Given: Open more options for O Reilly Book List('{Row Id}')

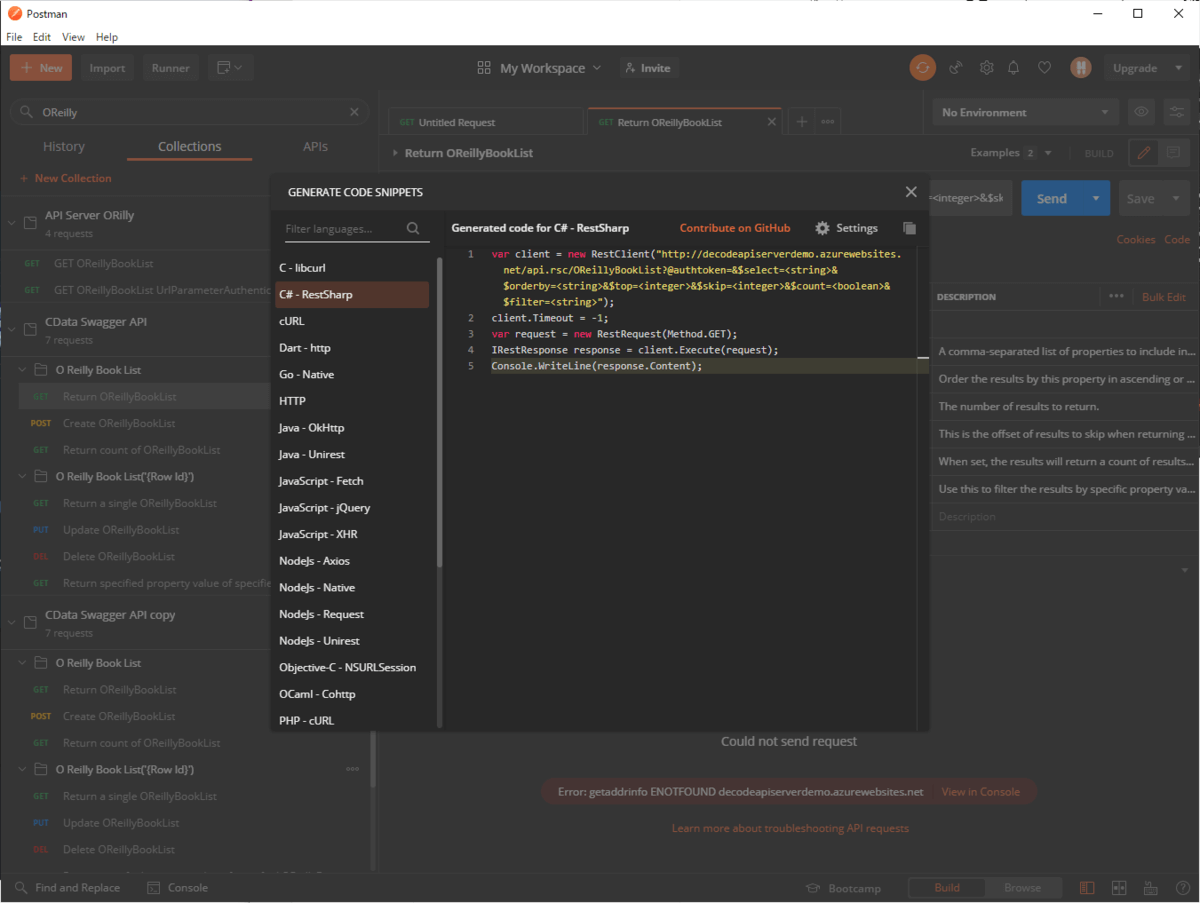Looking at the screenshot, I should tap(353, 769).
